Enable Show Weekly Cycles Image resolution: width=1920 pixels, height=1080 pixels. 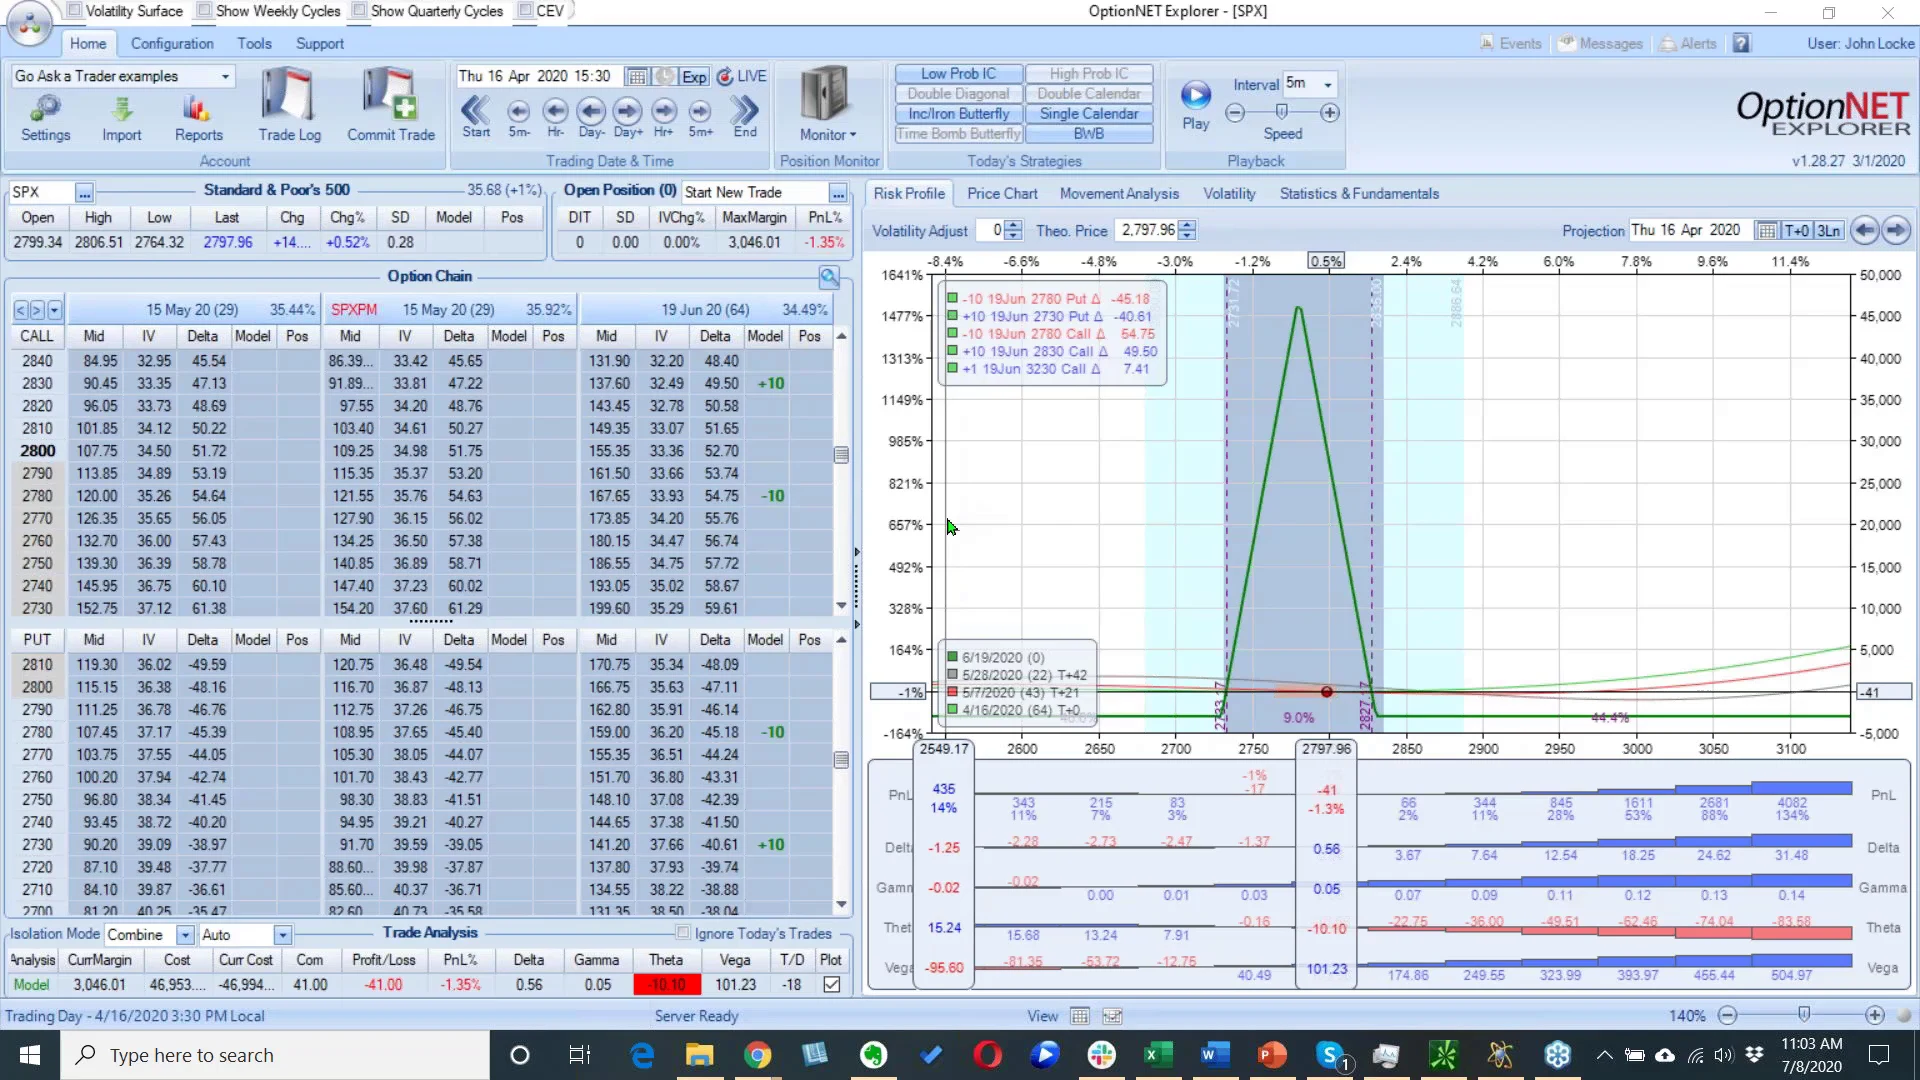point(204,11)
